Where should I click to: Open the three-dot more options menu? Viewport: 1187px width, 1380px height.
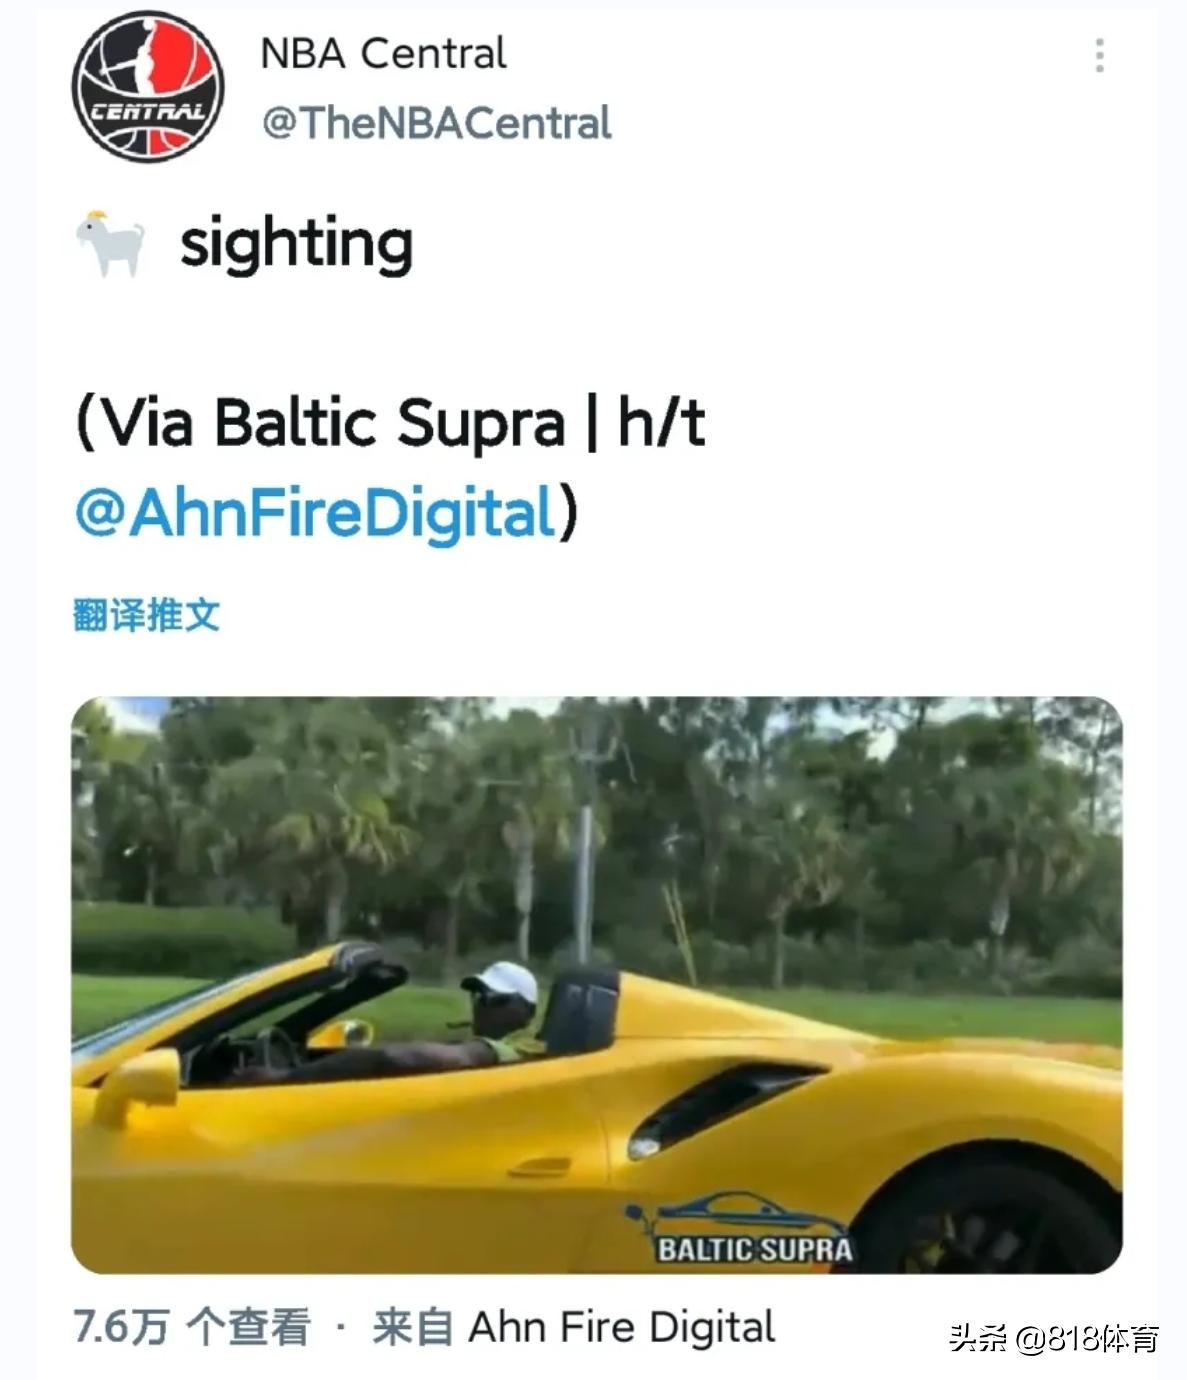tap(1099, 56)
